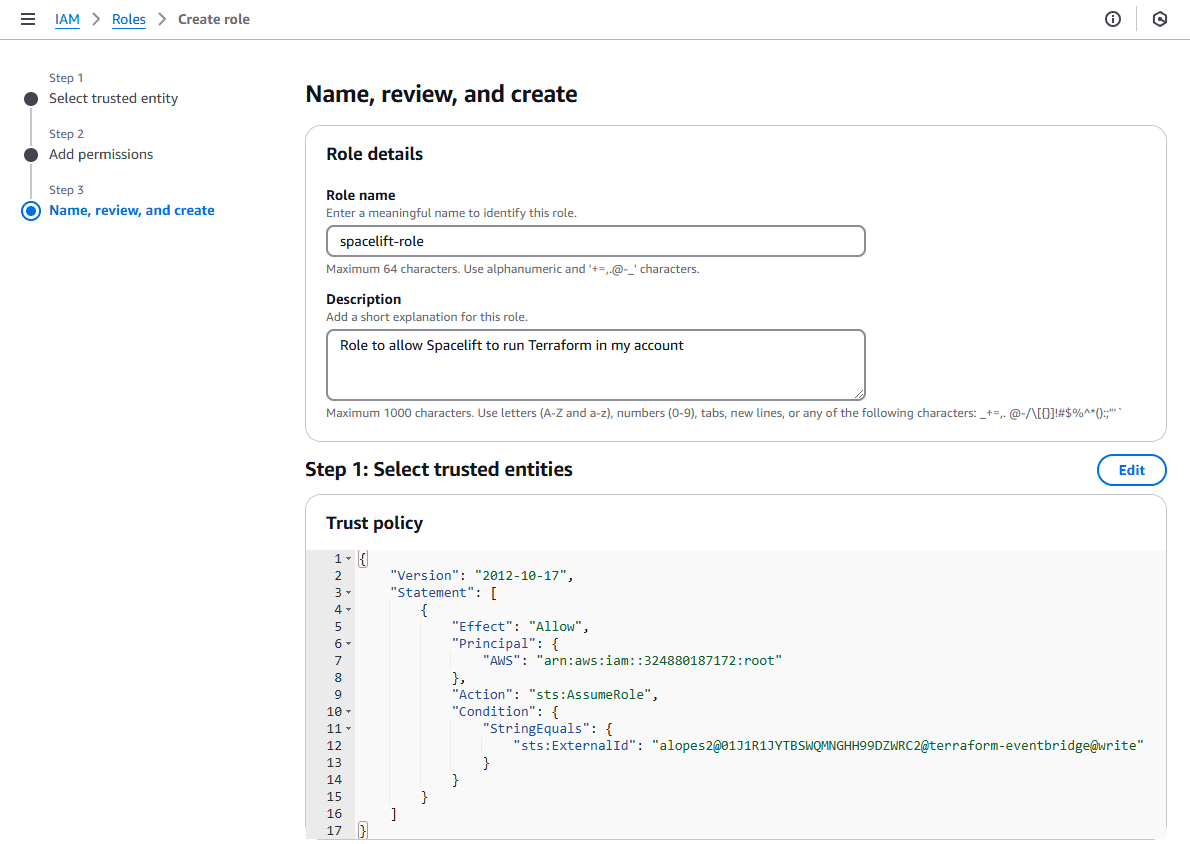Click Edit for Step 1 trusted entities

click(x=1131, y=470)
